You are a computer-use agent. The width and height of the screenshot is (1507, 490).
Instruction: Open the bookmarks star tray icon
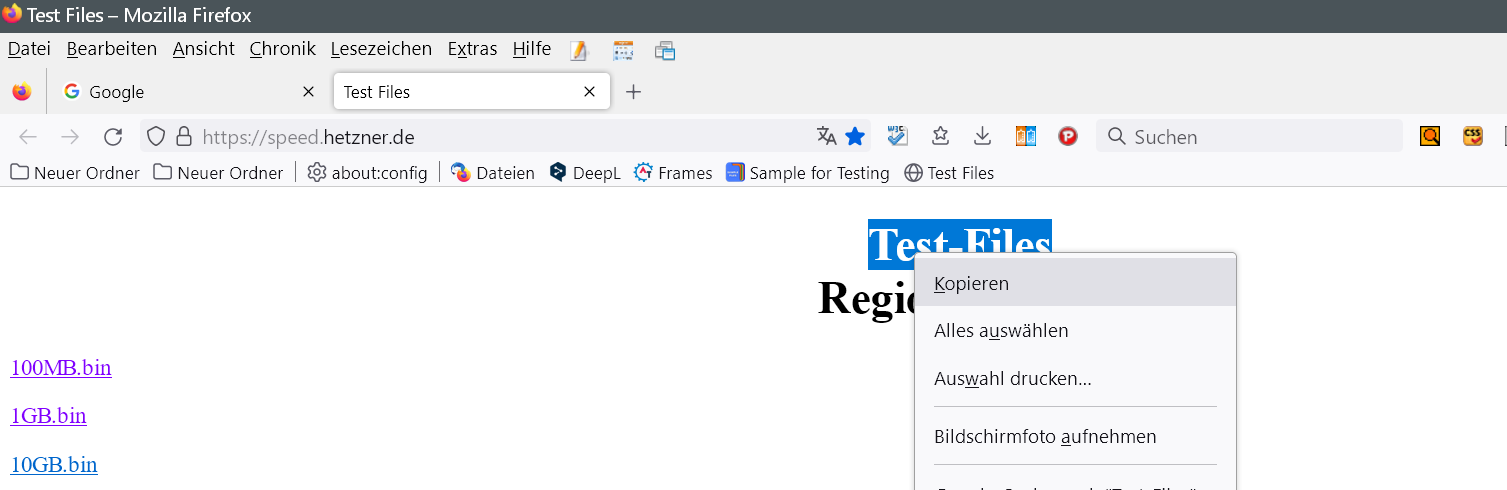(x=940, y=136)
